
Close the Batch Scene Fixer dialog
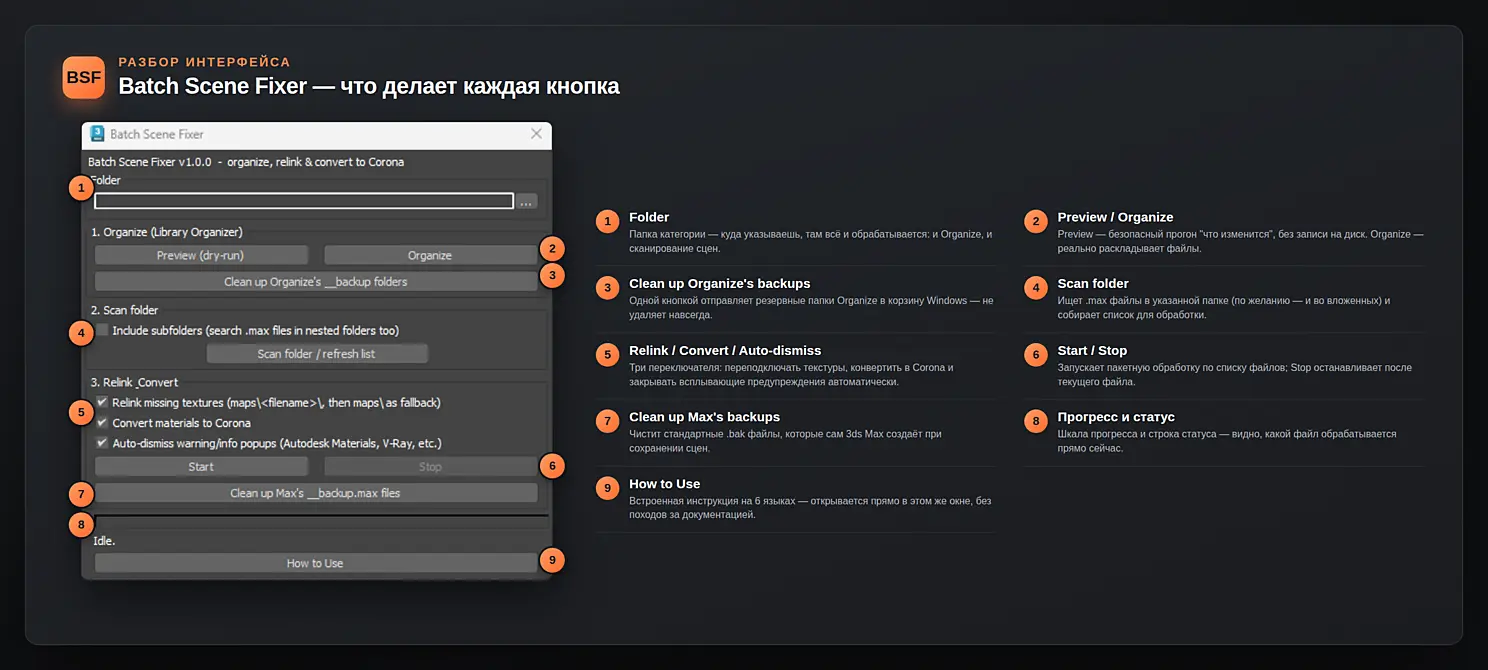[x=536, y=134]
